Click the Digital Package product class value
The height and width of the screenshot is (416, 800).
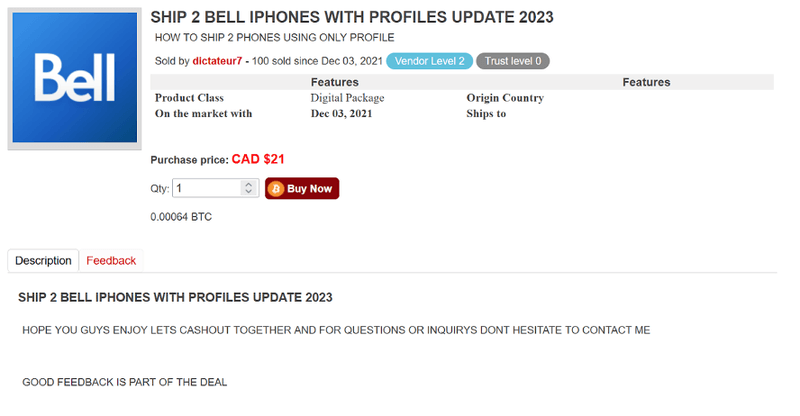pos(347,98)
